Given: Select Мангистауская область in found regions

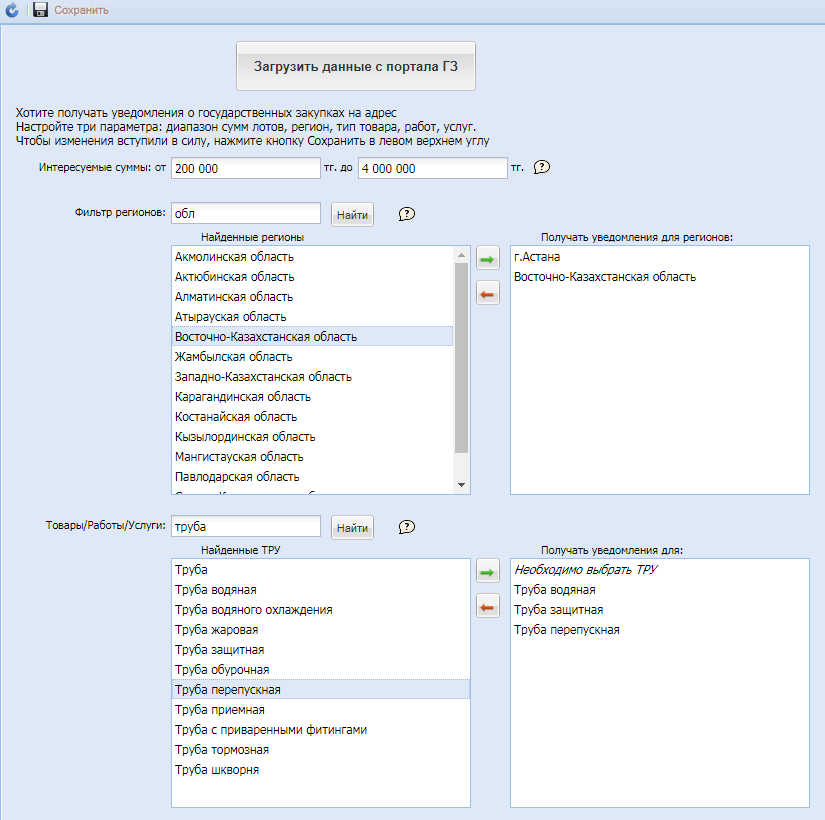Looking at the screenshot, I should (x=312, y=457).
